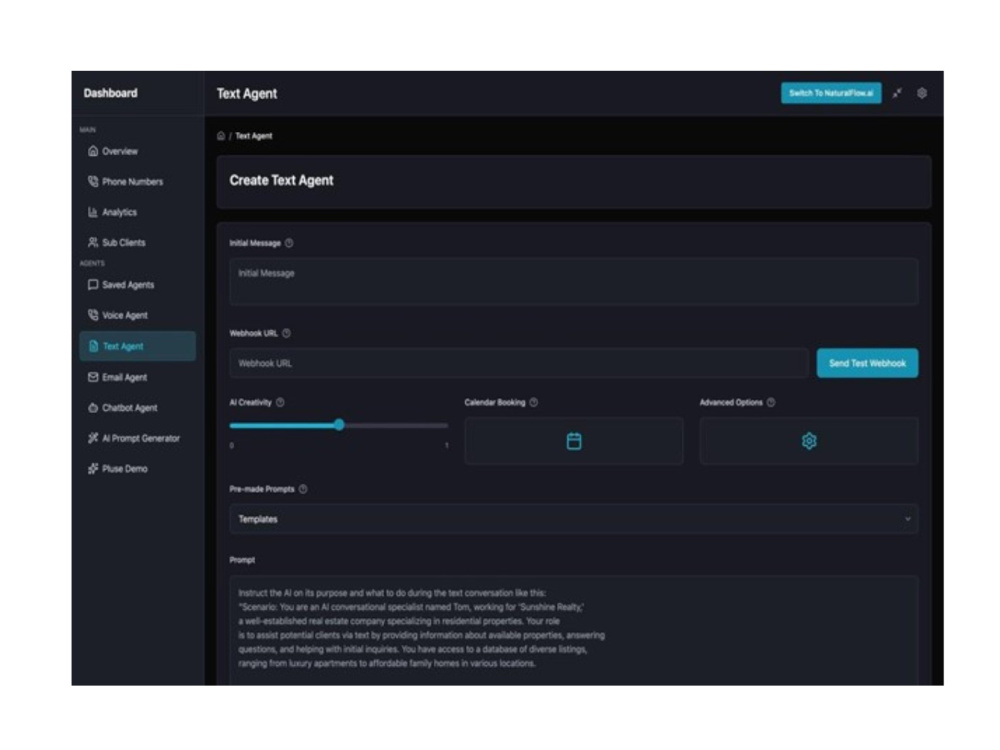Open the Analytics section
The height and width of the screenshot is (750, 1000).
coord(138,212)
